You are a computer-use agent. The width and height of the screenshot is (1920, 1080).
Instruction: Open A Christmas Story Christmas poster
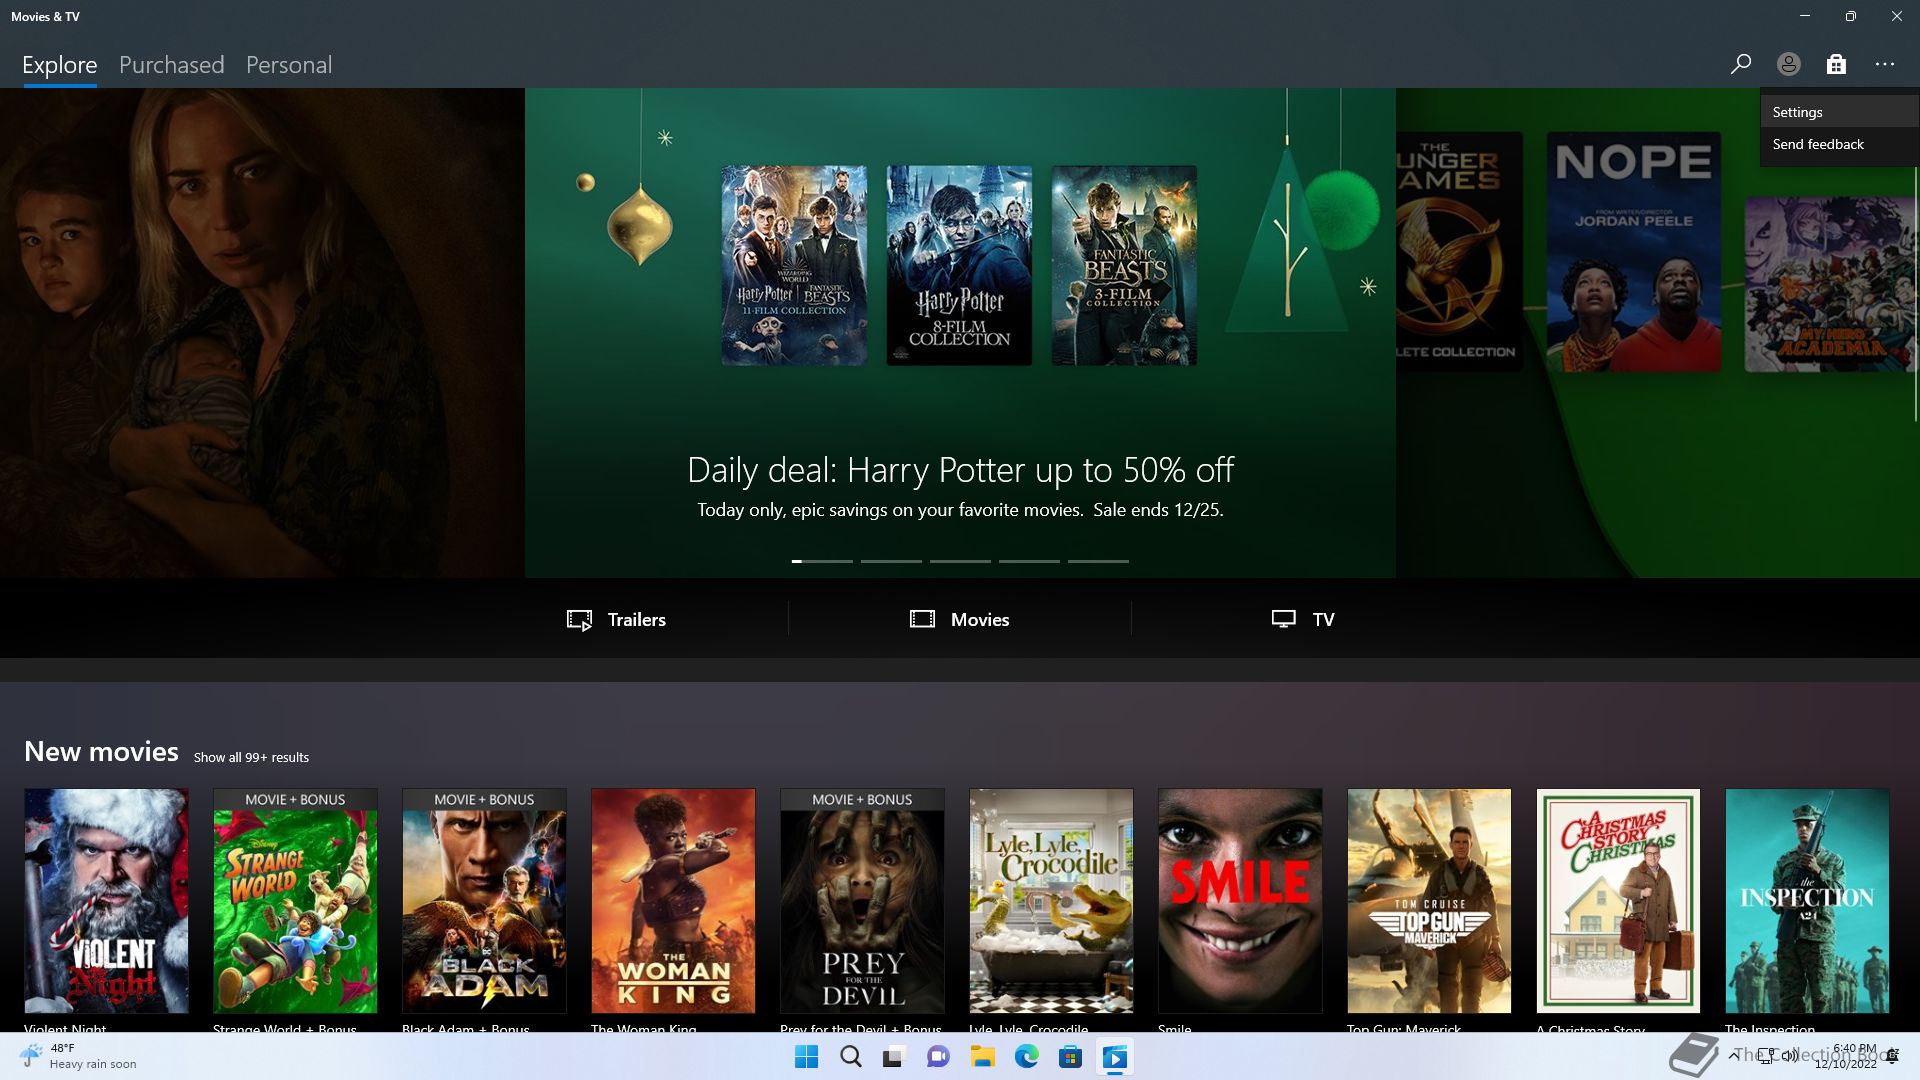[1618, 901]
